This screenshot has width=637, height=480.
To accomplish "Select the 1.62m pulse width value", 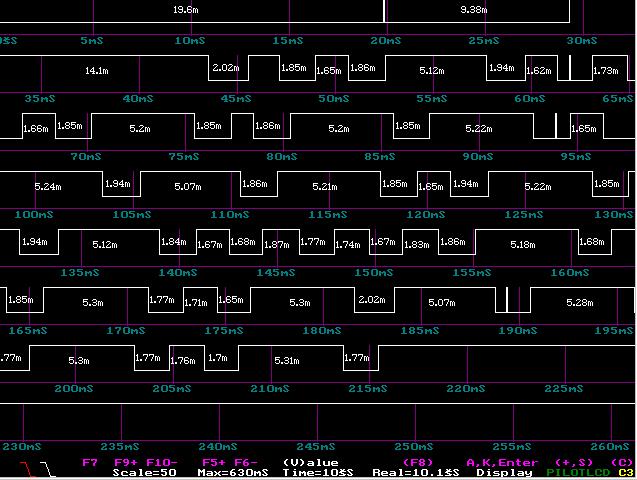I will pyautogui.click(x=539, y=71).
